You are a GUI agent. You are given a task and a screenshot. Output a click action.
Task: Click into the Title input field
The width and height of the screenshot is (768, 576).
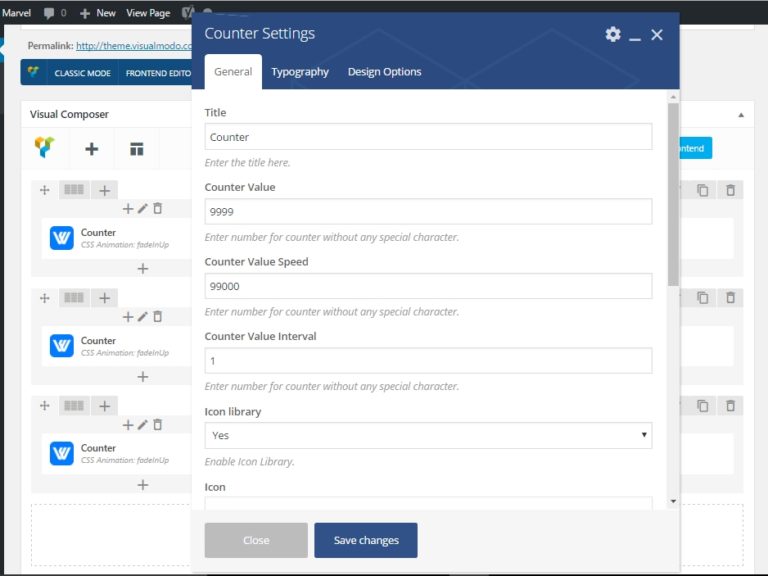click(428, 137)
